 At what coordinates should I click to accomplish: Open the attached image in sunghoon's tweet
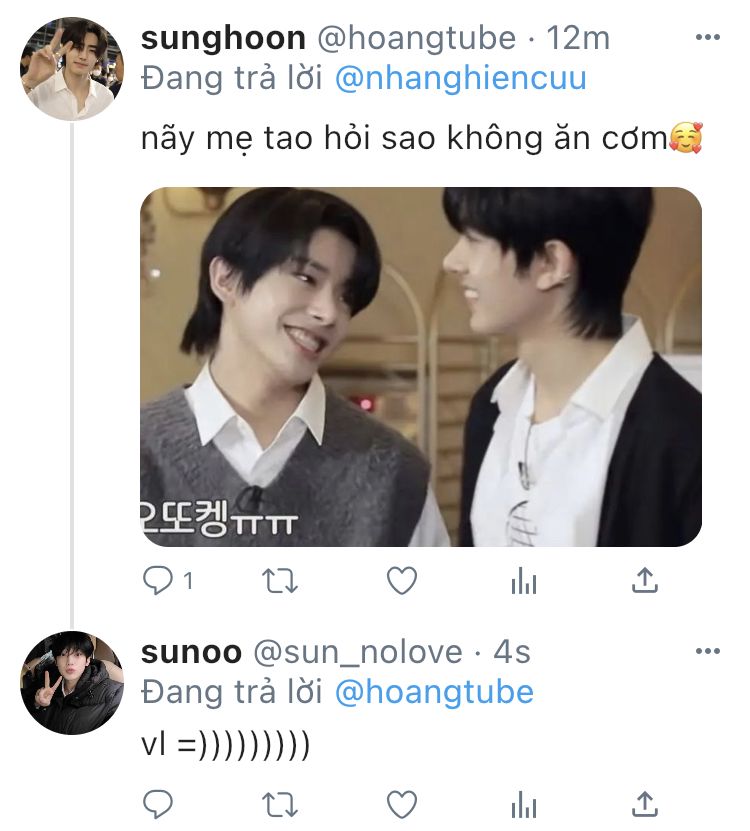(x=420, y=367)
